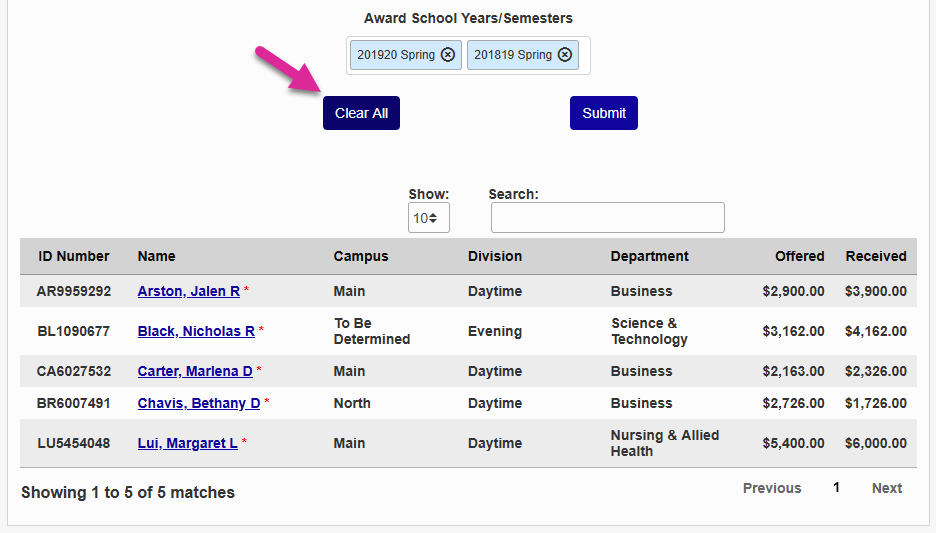
Task: Open Black, Nicholas R student record
Action: coord(196,331)
